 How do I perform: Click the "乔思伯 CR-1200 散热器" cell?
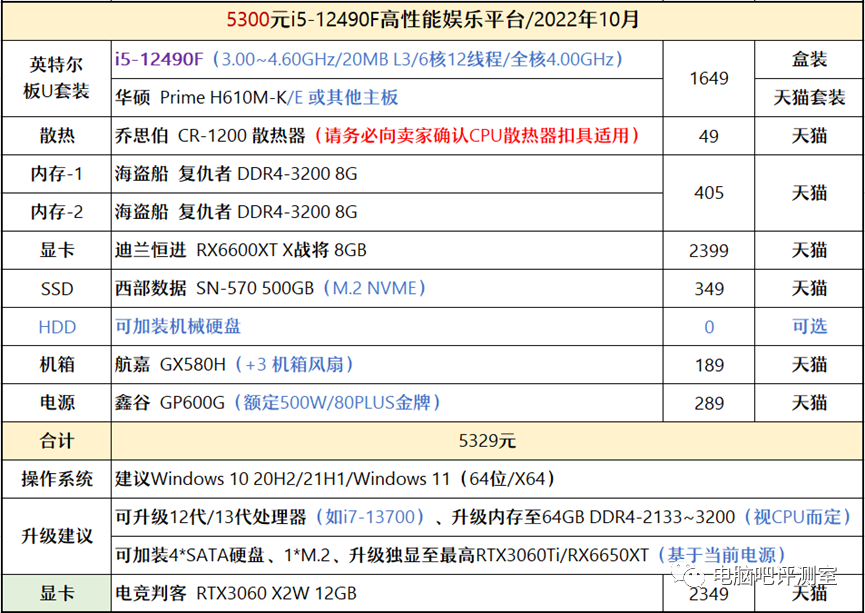pyautogui.click(x=387, y=136)
